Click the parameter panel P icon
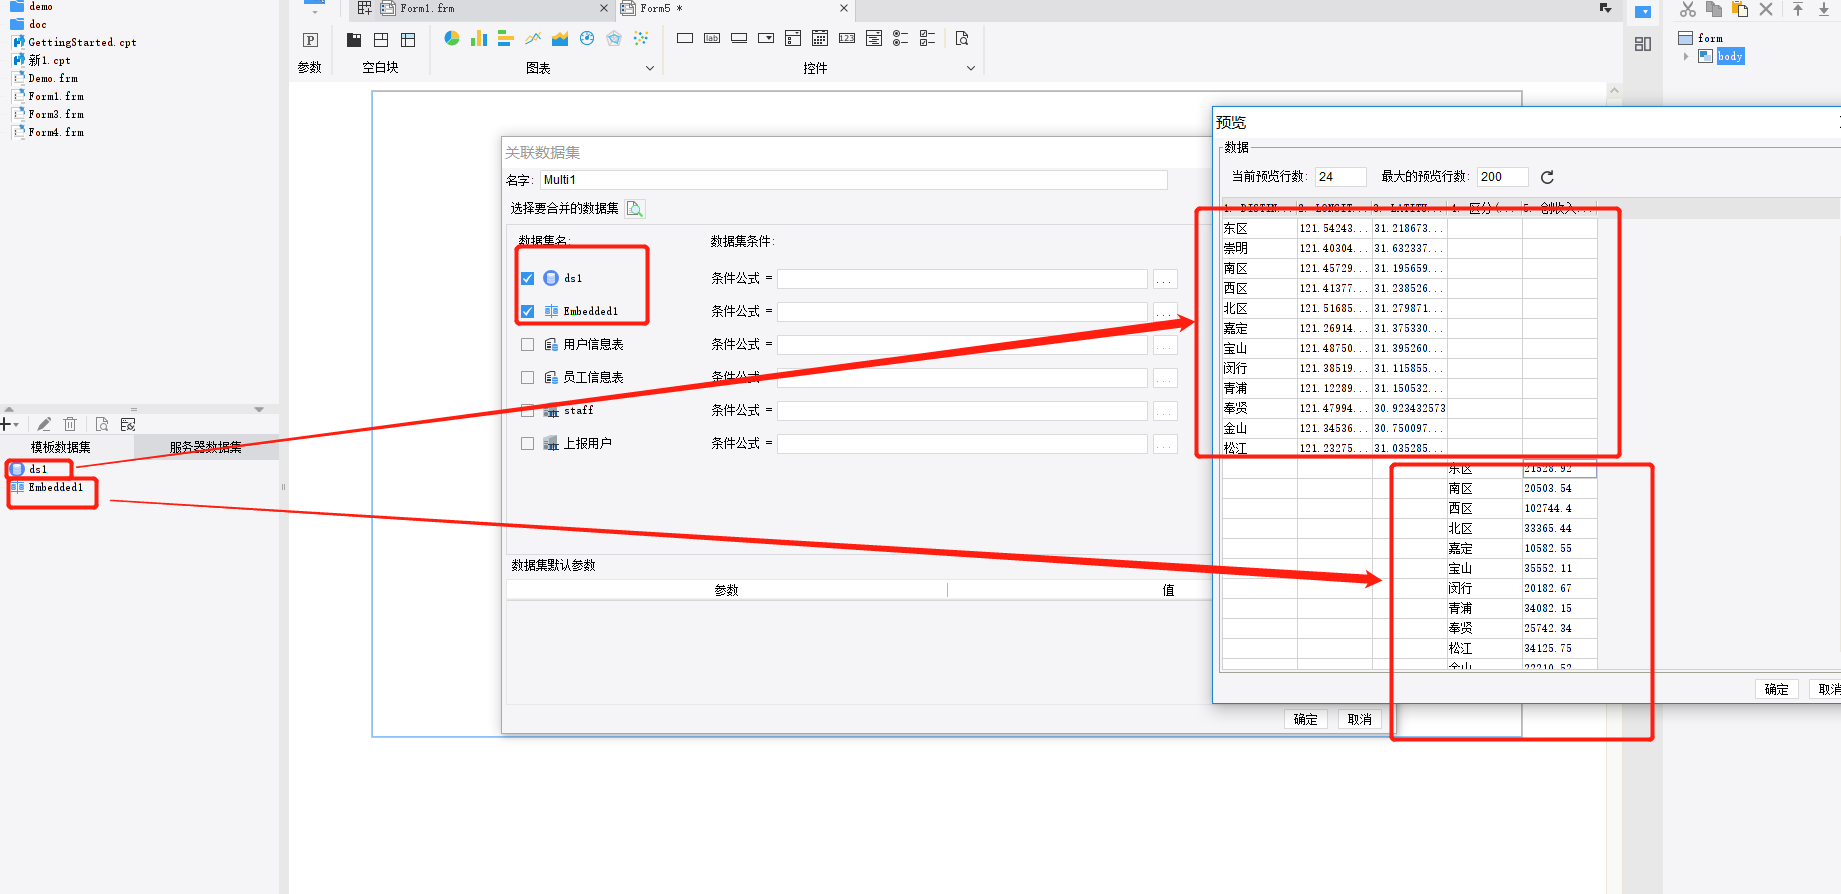This screenshot has height=894, width=1841. (310, 40)
